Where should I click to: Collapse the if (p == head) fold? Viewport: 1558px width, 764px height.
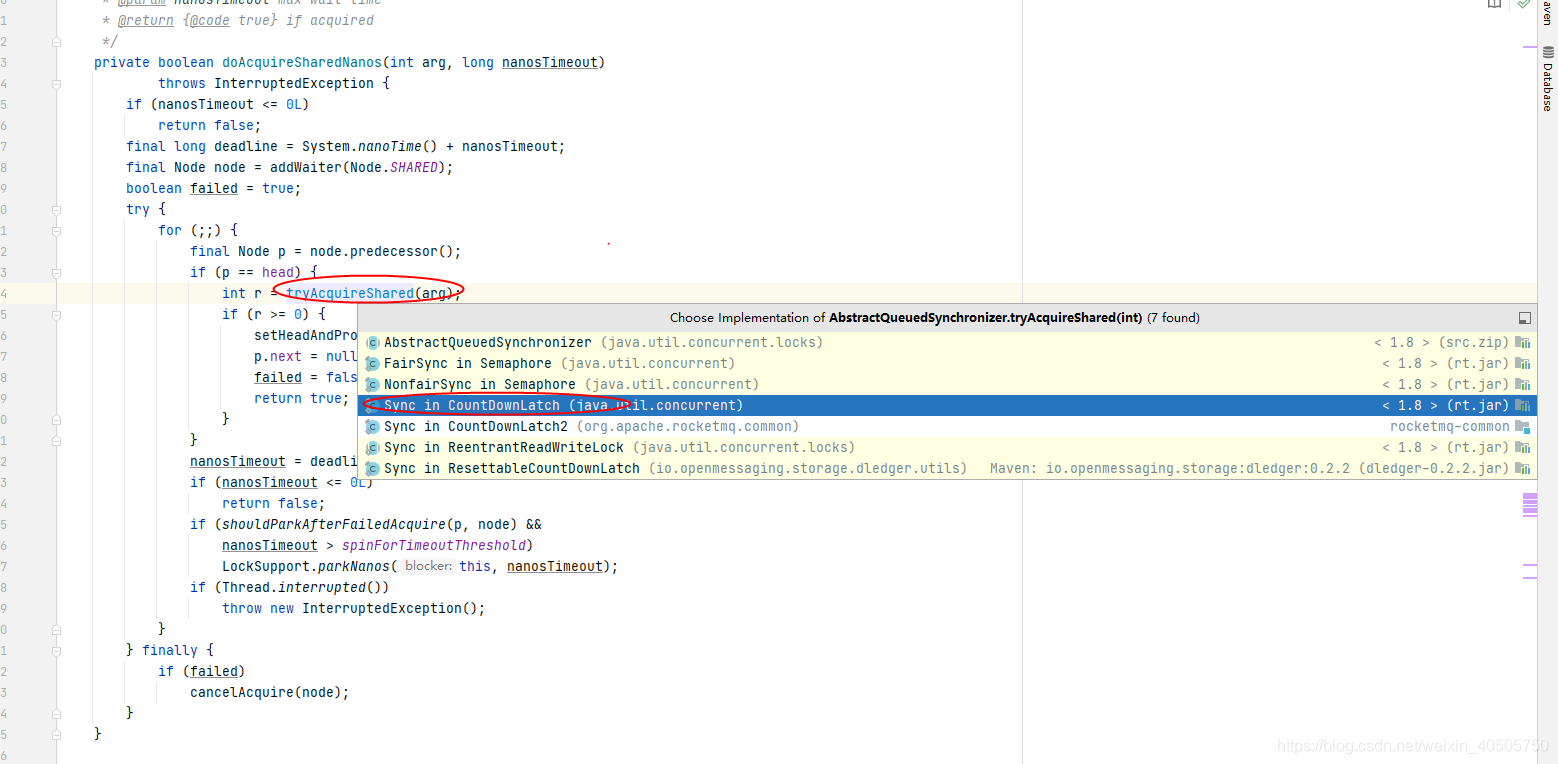coord(57,273)
